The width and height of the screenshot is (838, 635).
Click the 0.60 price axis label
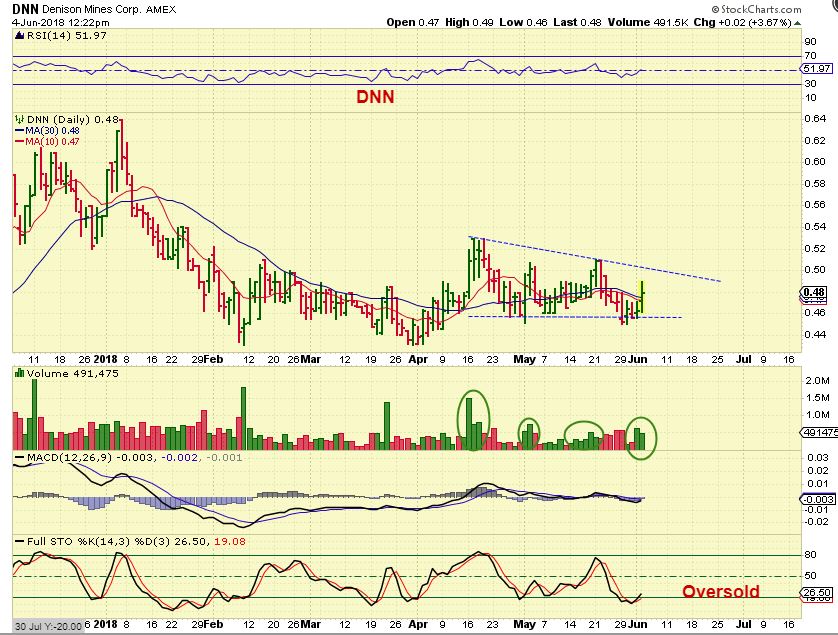point(815,162)
